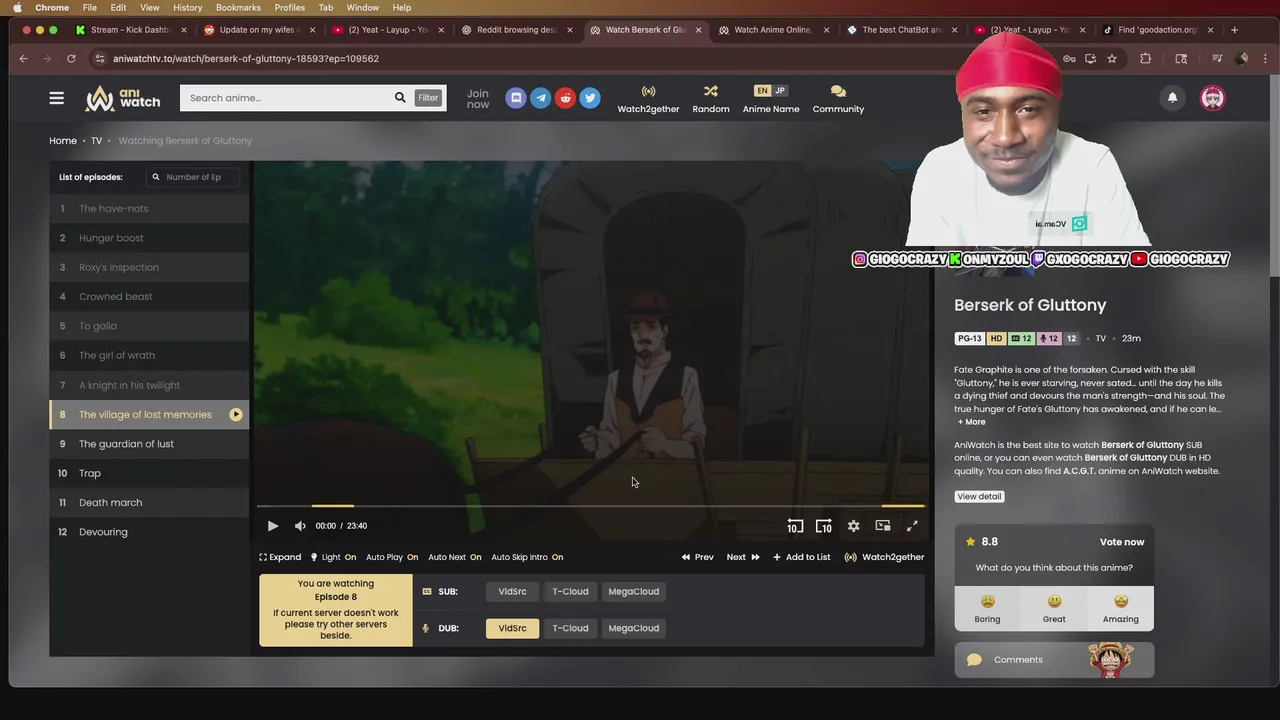The height and width of the screenshot is (720, 1280).
Task: Skip the video forward 10 seconds
Action: (x=824, y=526)
